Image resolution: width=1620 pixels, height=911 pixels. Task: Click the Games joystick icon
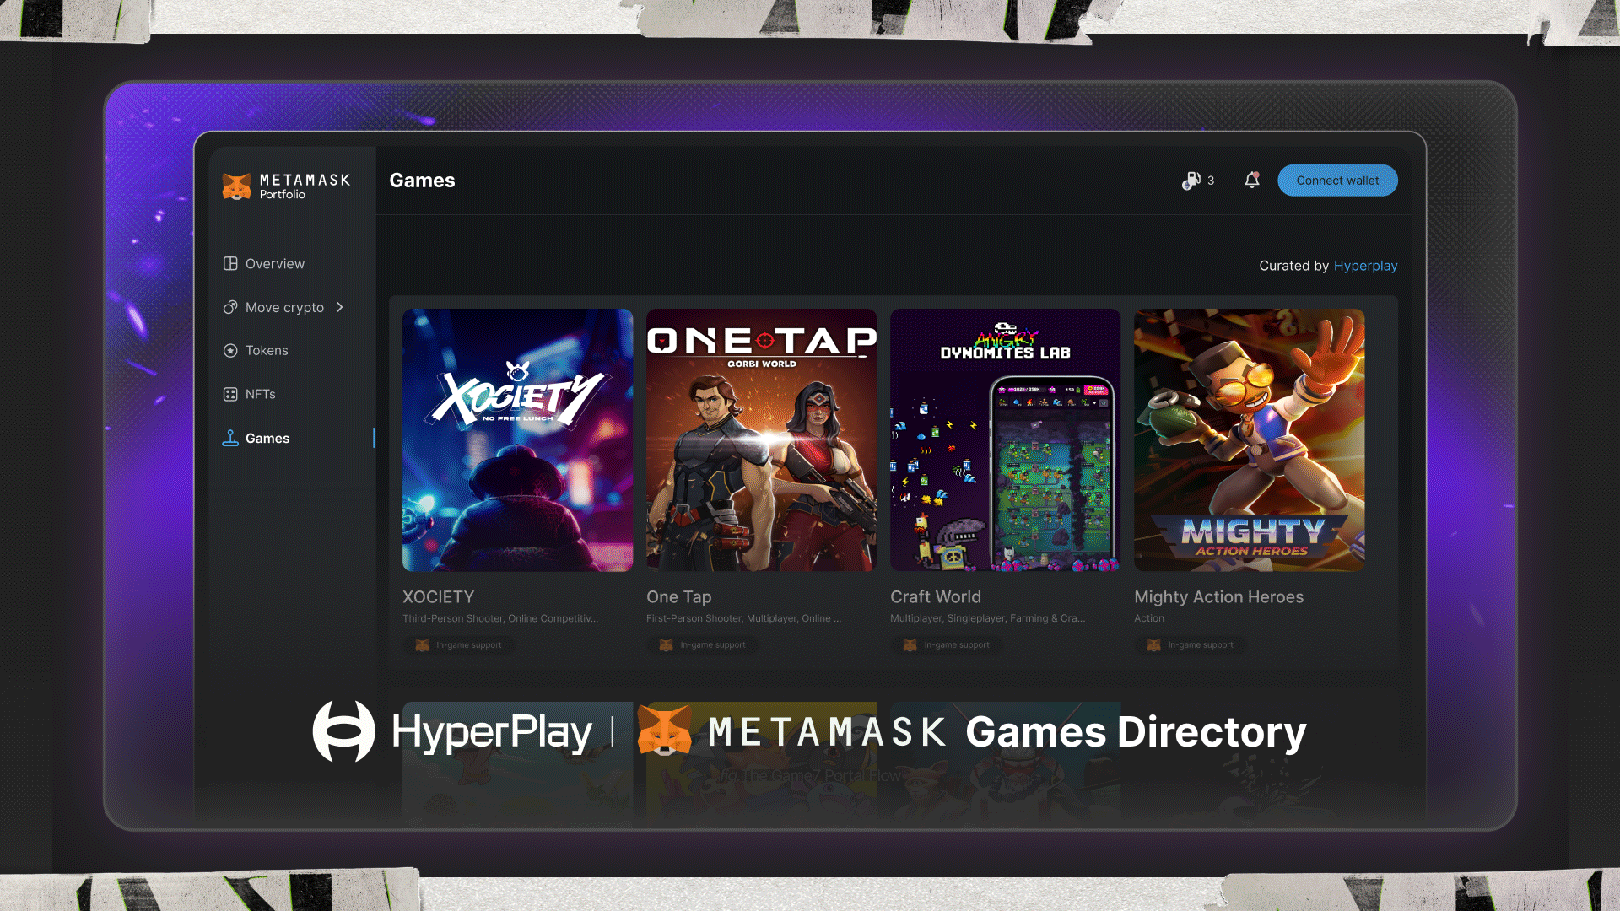click(231, 438)
